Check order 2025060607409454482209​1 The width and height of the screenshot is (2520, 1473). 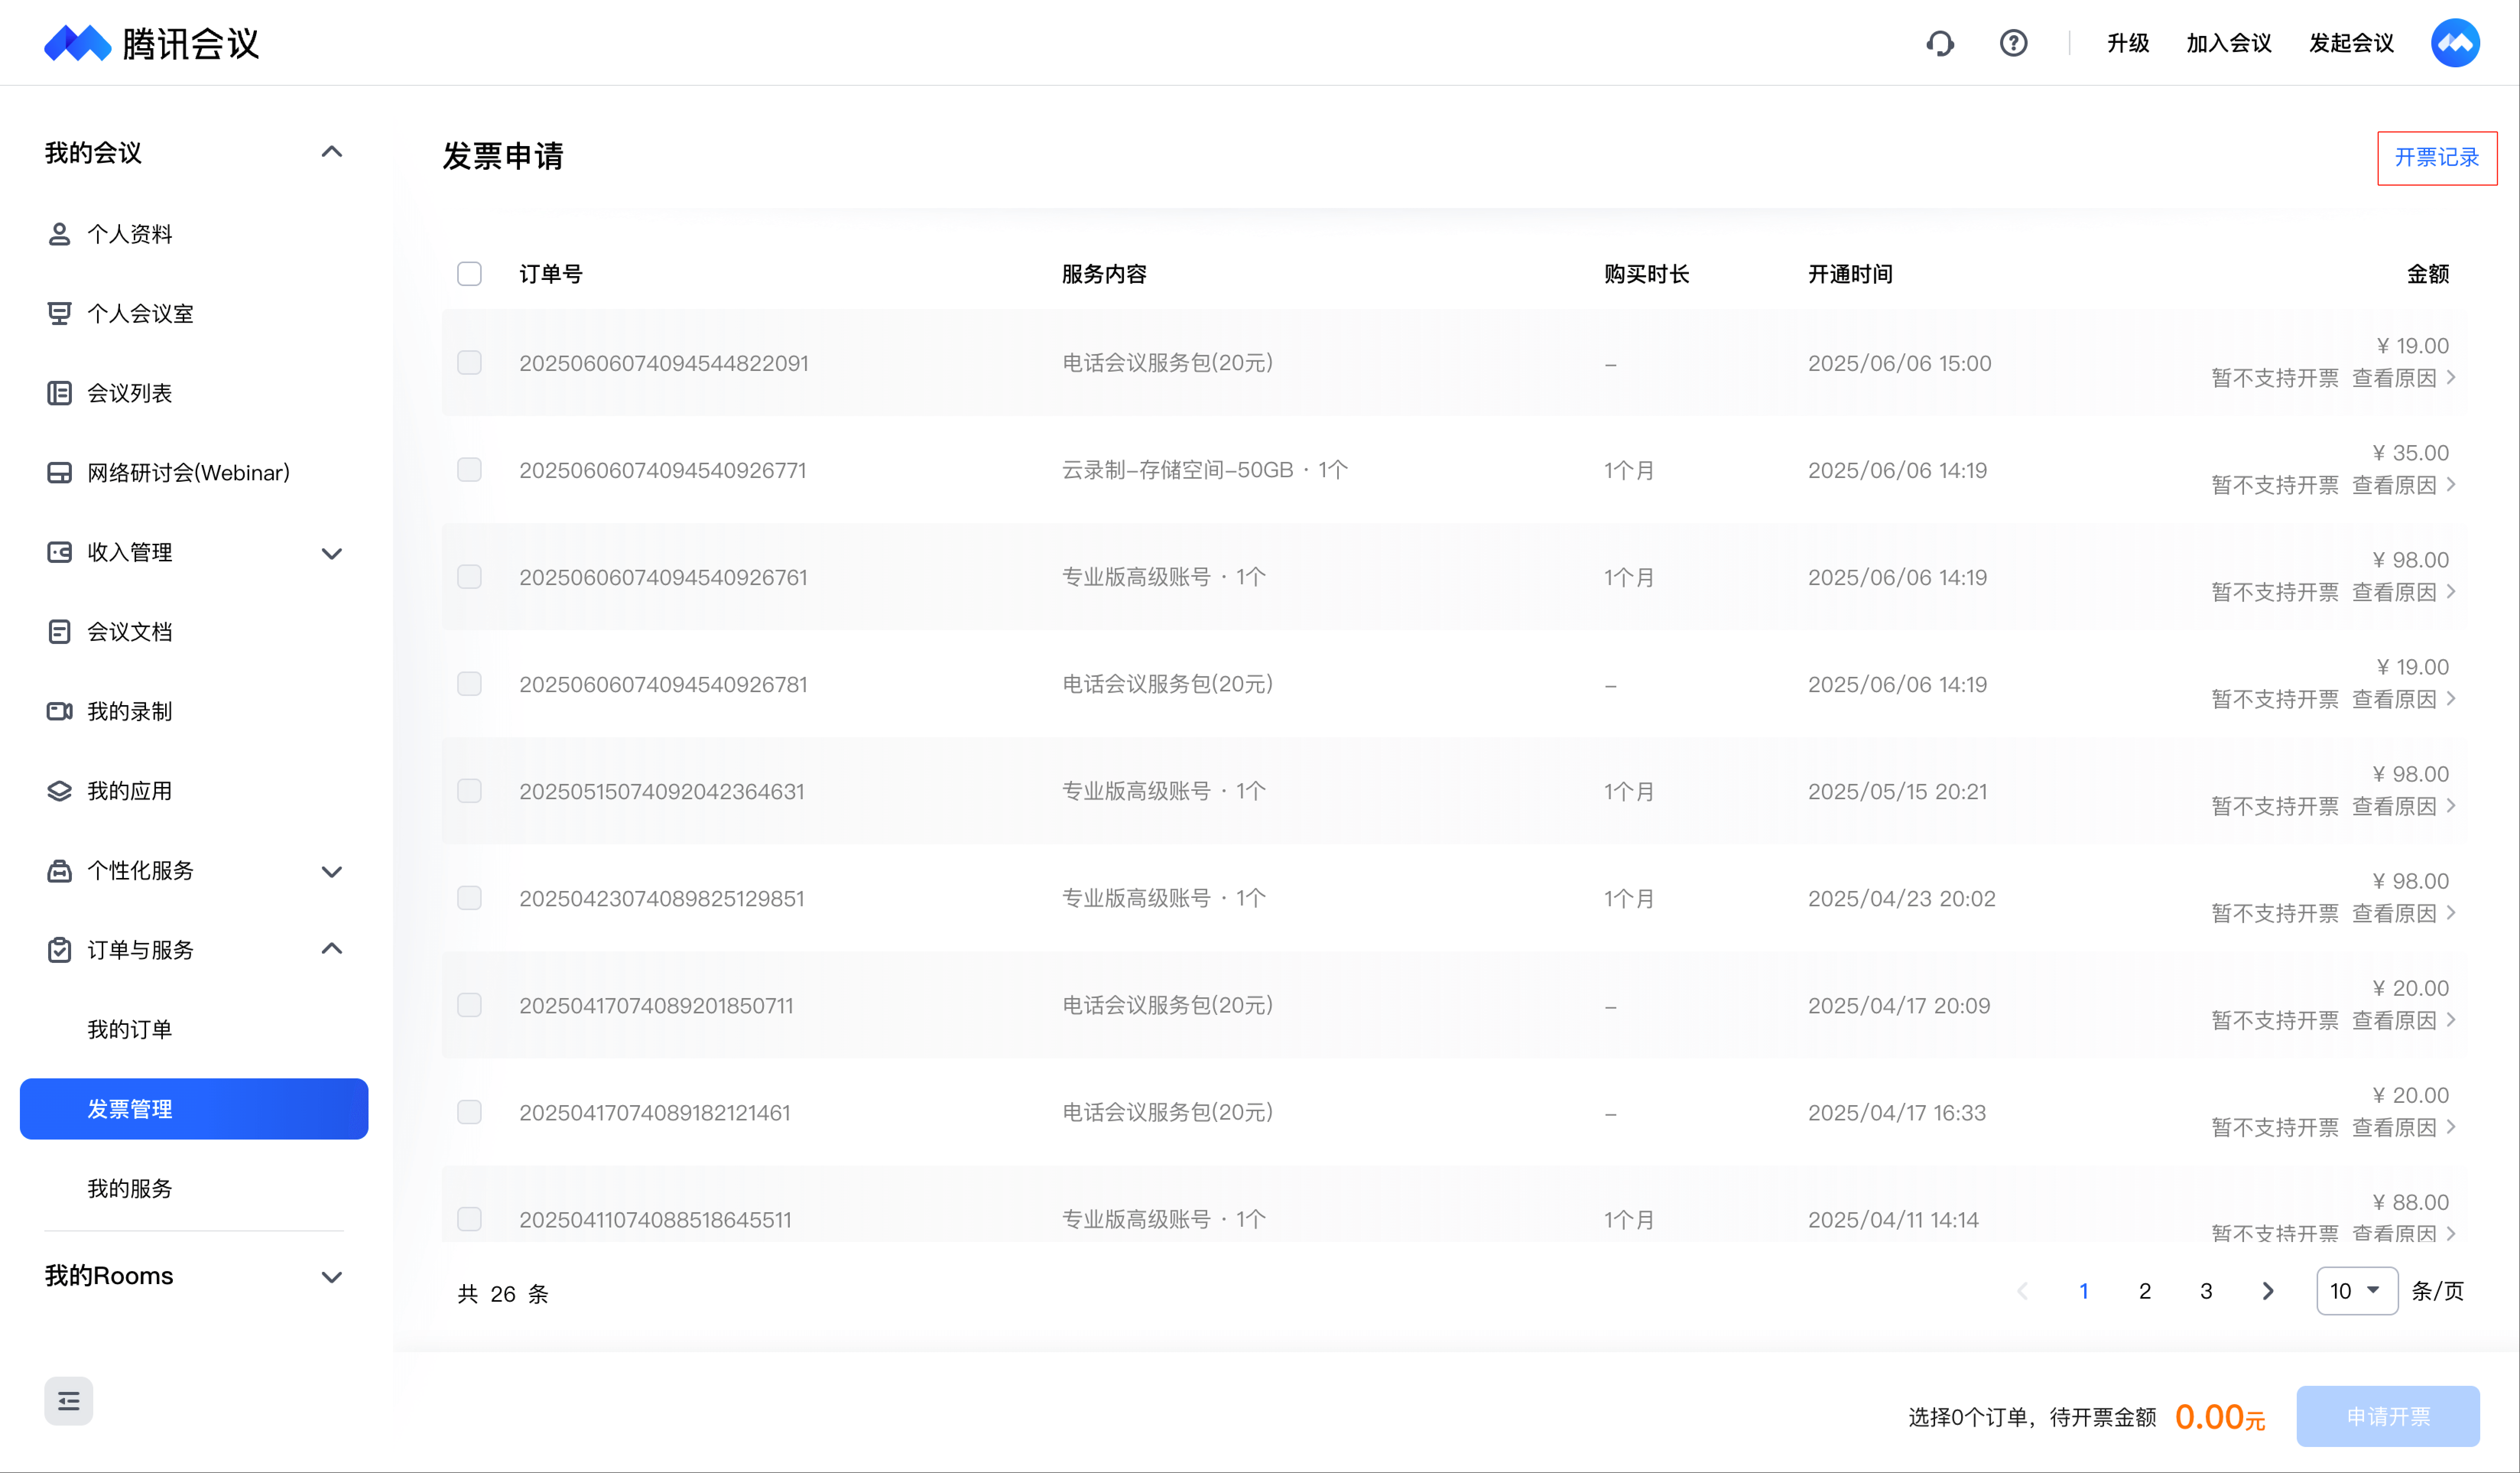469,362
